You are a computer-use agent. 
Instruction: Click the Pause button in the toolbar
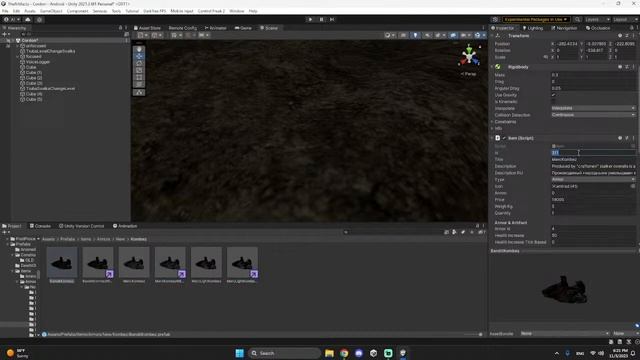pos(321,19)
